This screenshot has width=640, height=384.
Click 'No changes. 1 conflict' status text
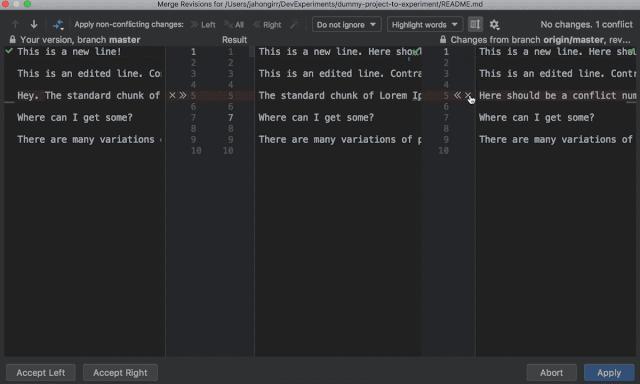pyautogui.click(x=586, y=24)
